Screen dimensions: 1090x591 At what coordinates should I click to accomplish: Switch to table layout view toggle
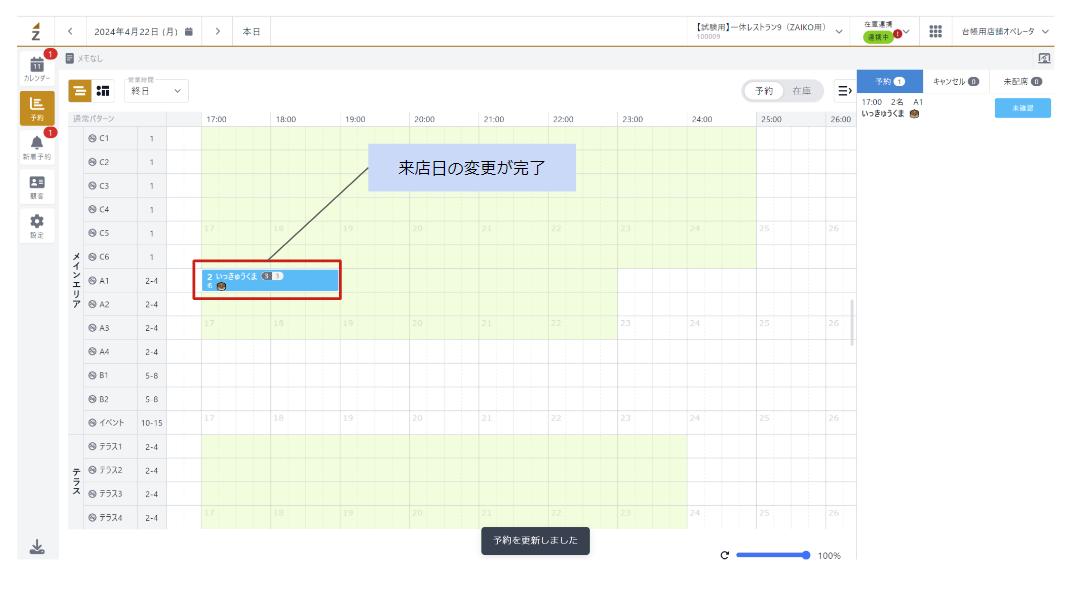(102, 91)
